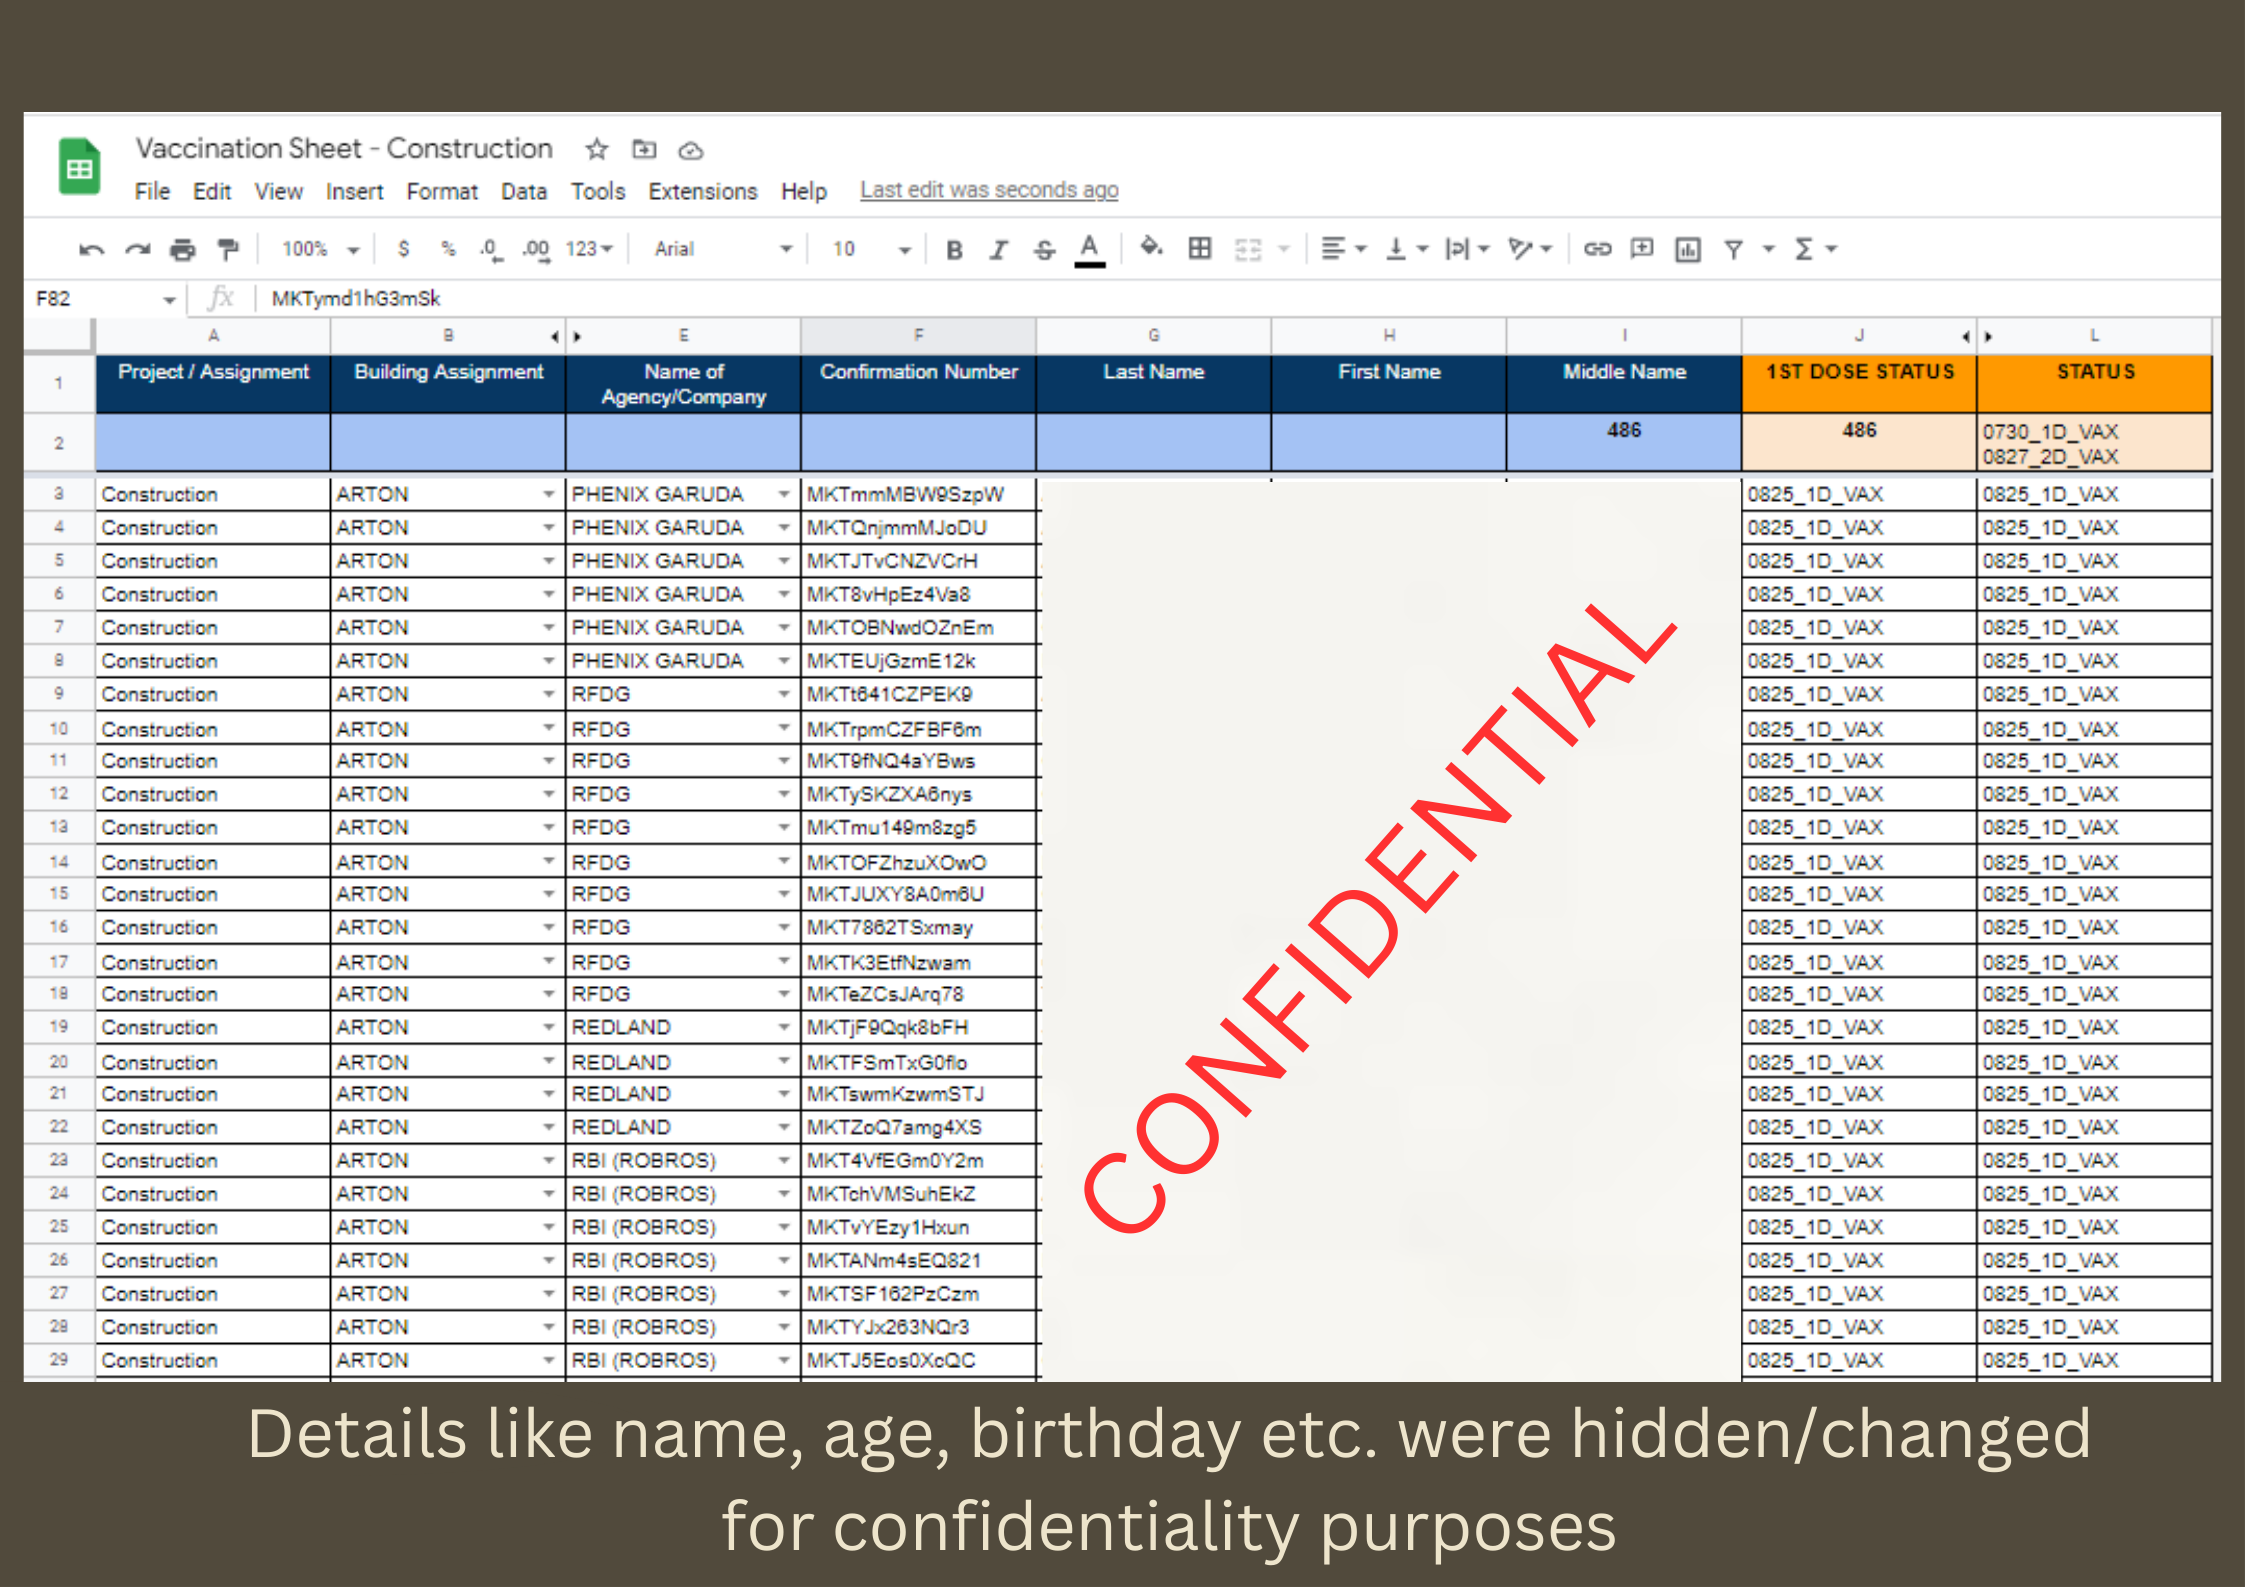
Task: Click the Undo icon
Action: pos(91,249)
